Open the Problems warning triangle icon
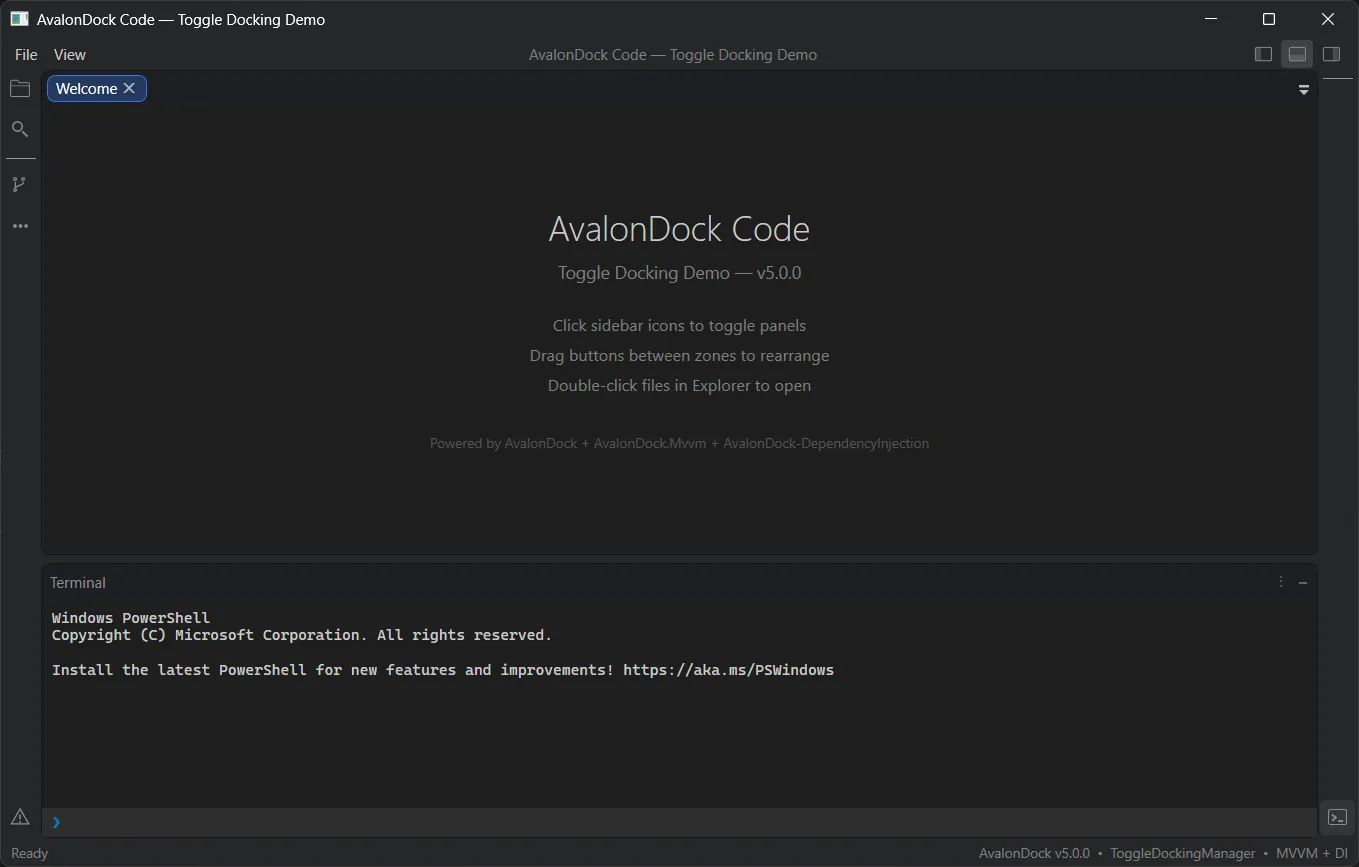The width and height of the screenshot is (1359, 867). click(20, 817)
